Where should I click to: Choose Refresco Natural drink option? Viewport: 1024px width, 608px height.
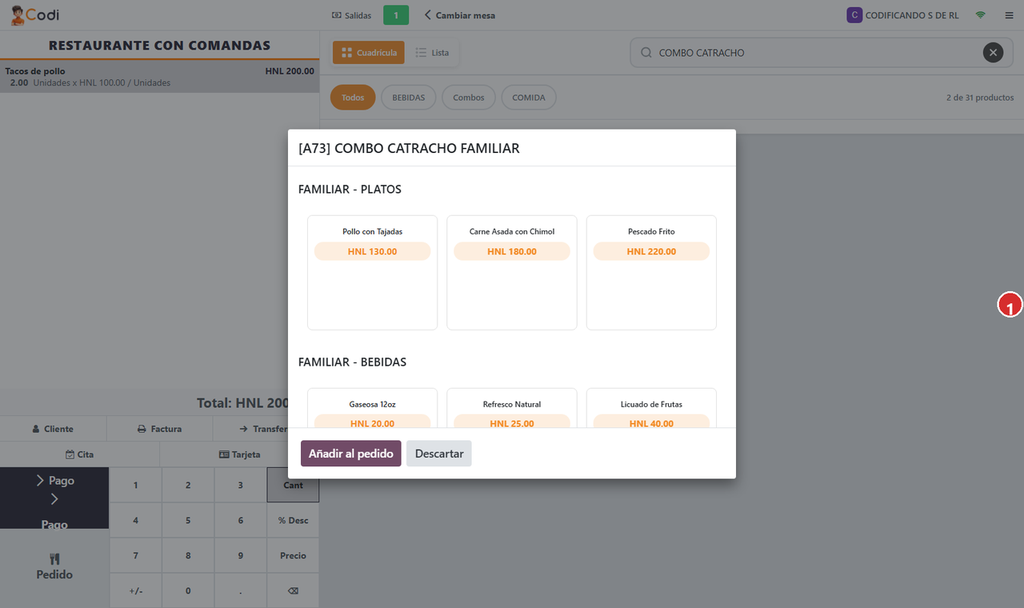coord(512,408)
